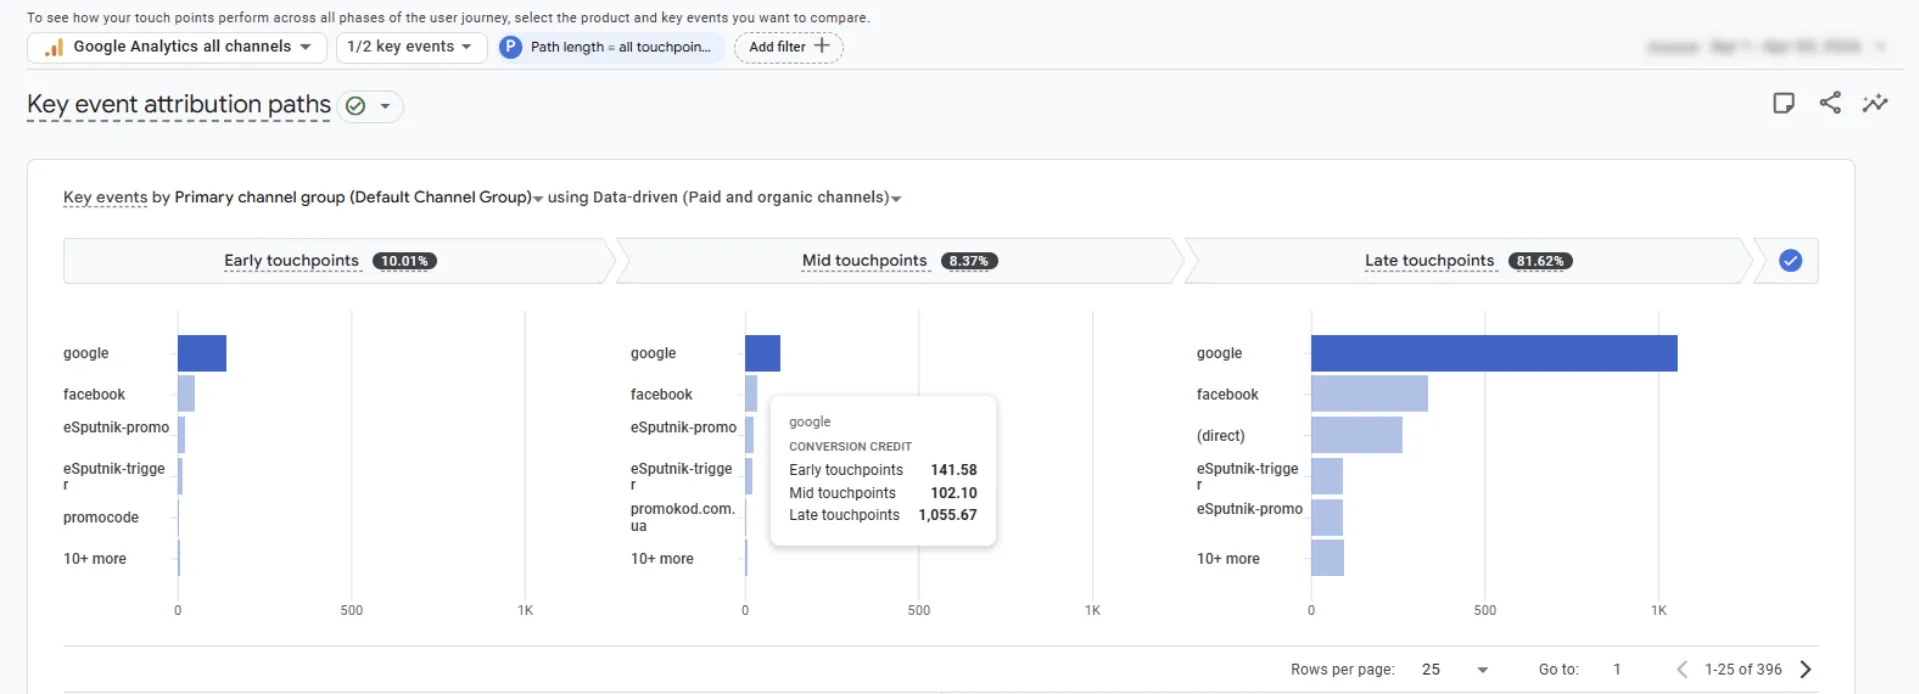This screenshot has width=1919, height=694.
Task: Click the 10+ more bar in Late touchpoints
Action: [x=1327, y=558]
